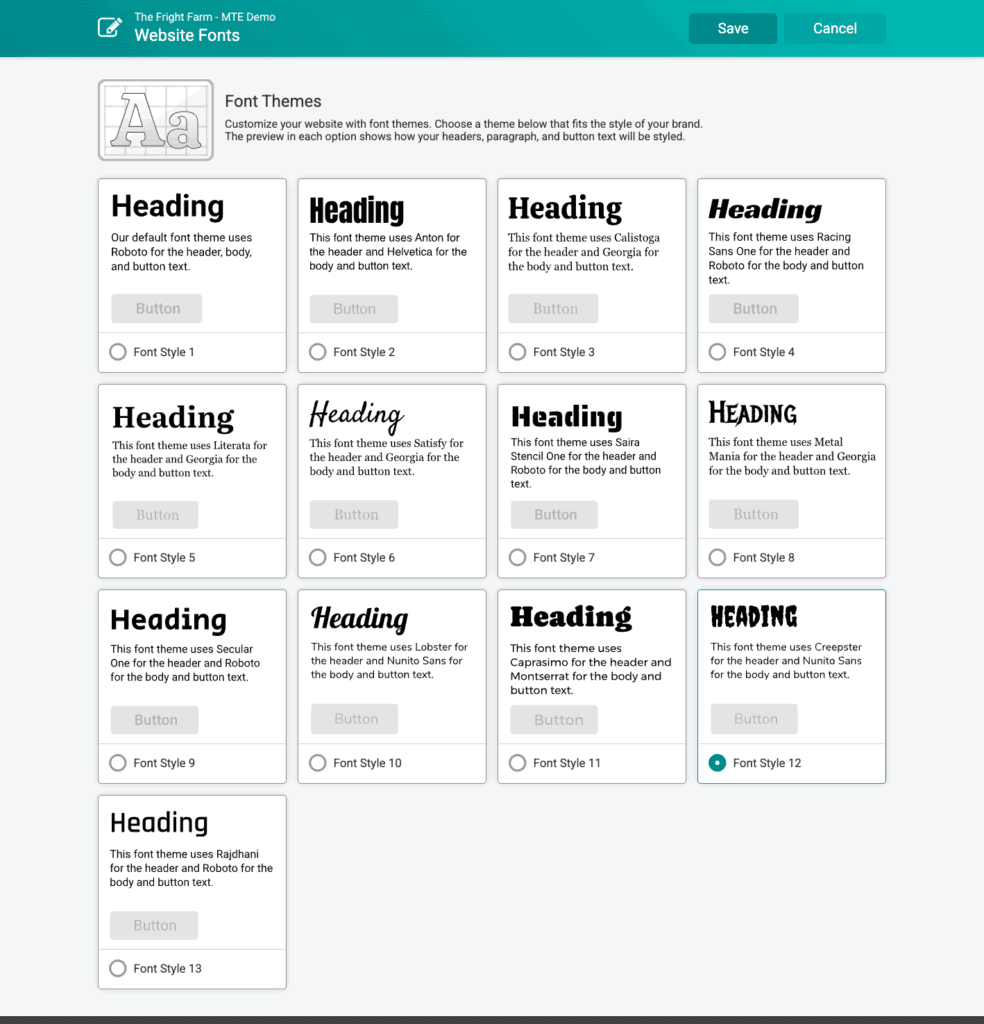Save the website font selection
The width and height of the screenshot is (984, 1024).
[x=733, y=29]
